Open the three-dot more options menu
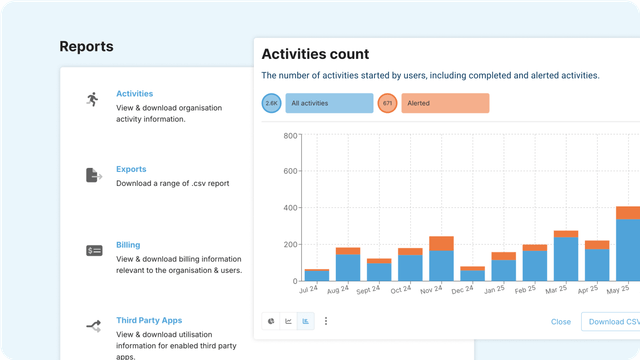 326,321
